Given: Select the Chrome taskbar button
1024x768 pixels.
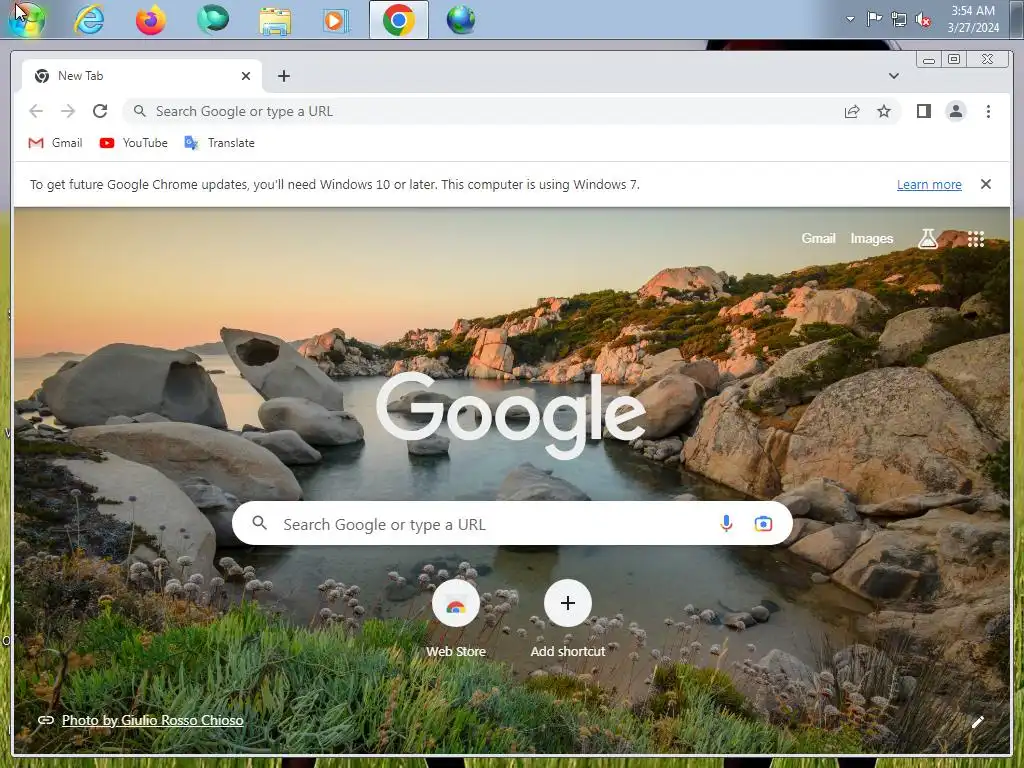Looking at the screenshot, I should pos(399,20).
